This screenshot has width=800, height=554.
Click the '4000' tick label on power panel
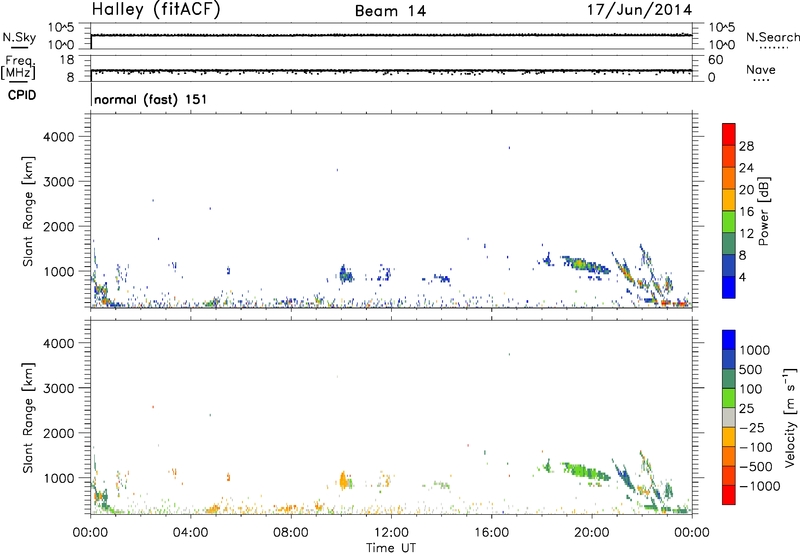[x=59, y=137]
